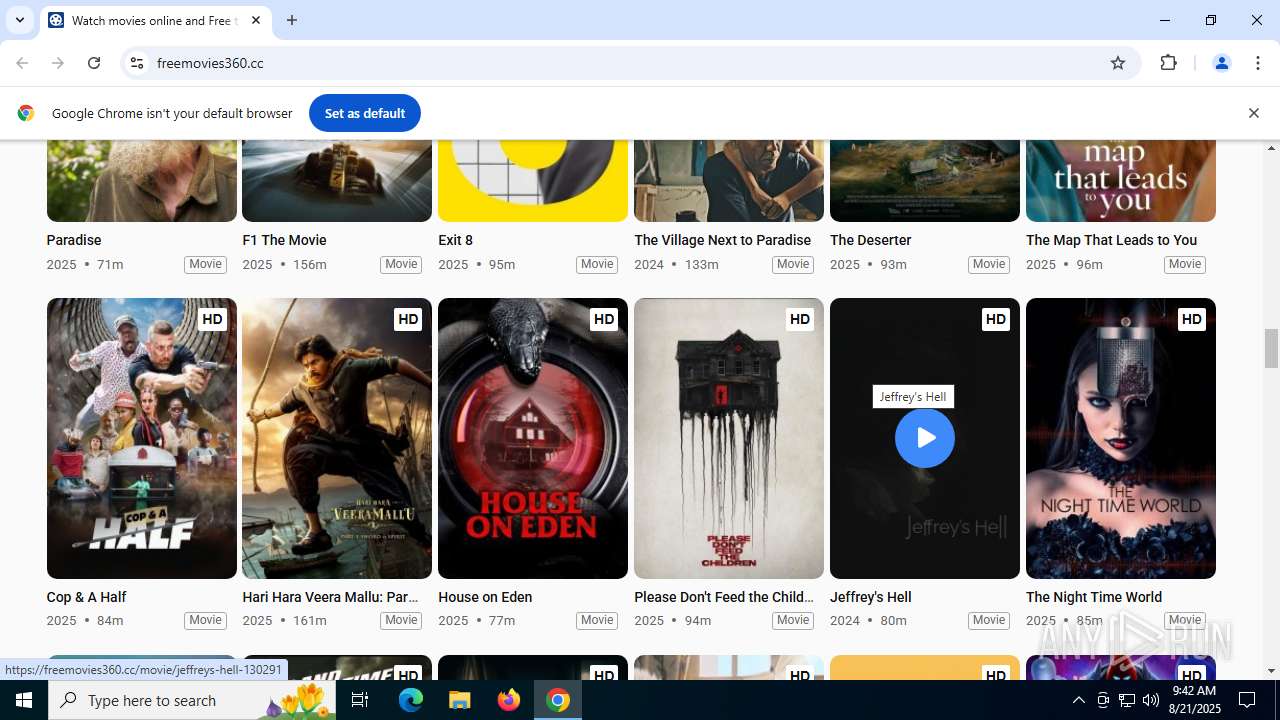Click the HD badge on House on Eden
Image resolution: width=1280 pixels, height=720 pixels.
pos(604,319)
